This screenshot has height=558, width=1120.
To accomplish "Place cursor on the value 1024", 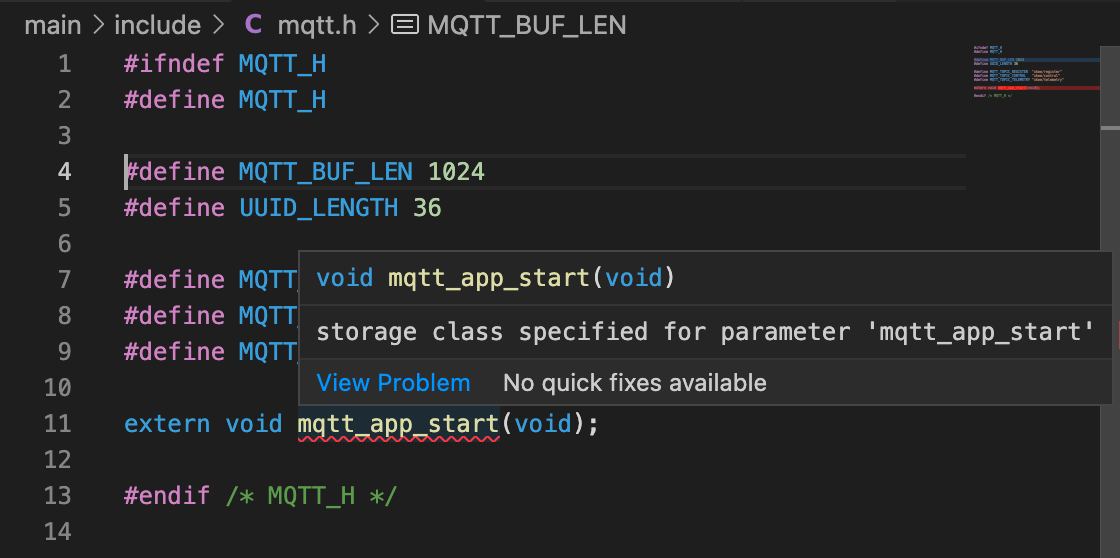I will pos(456,172).
